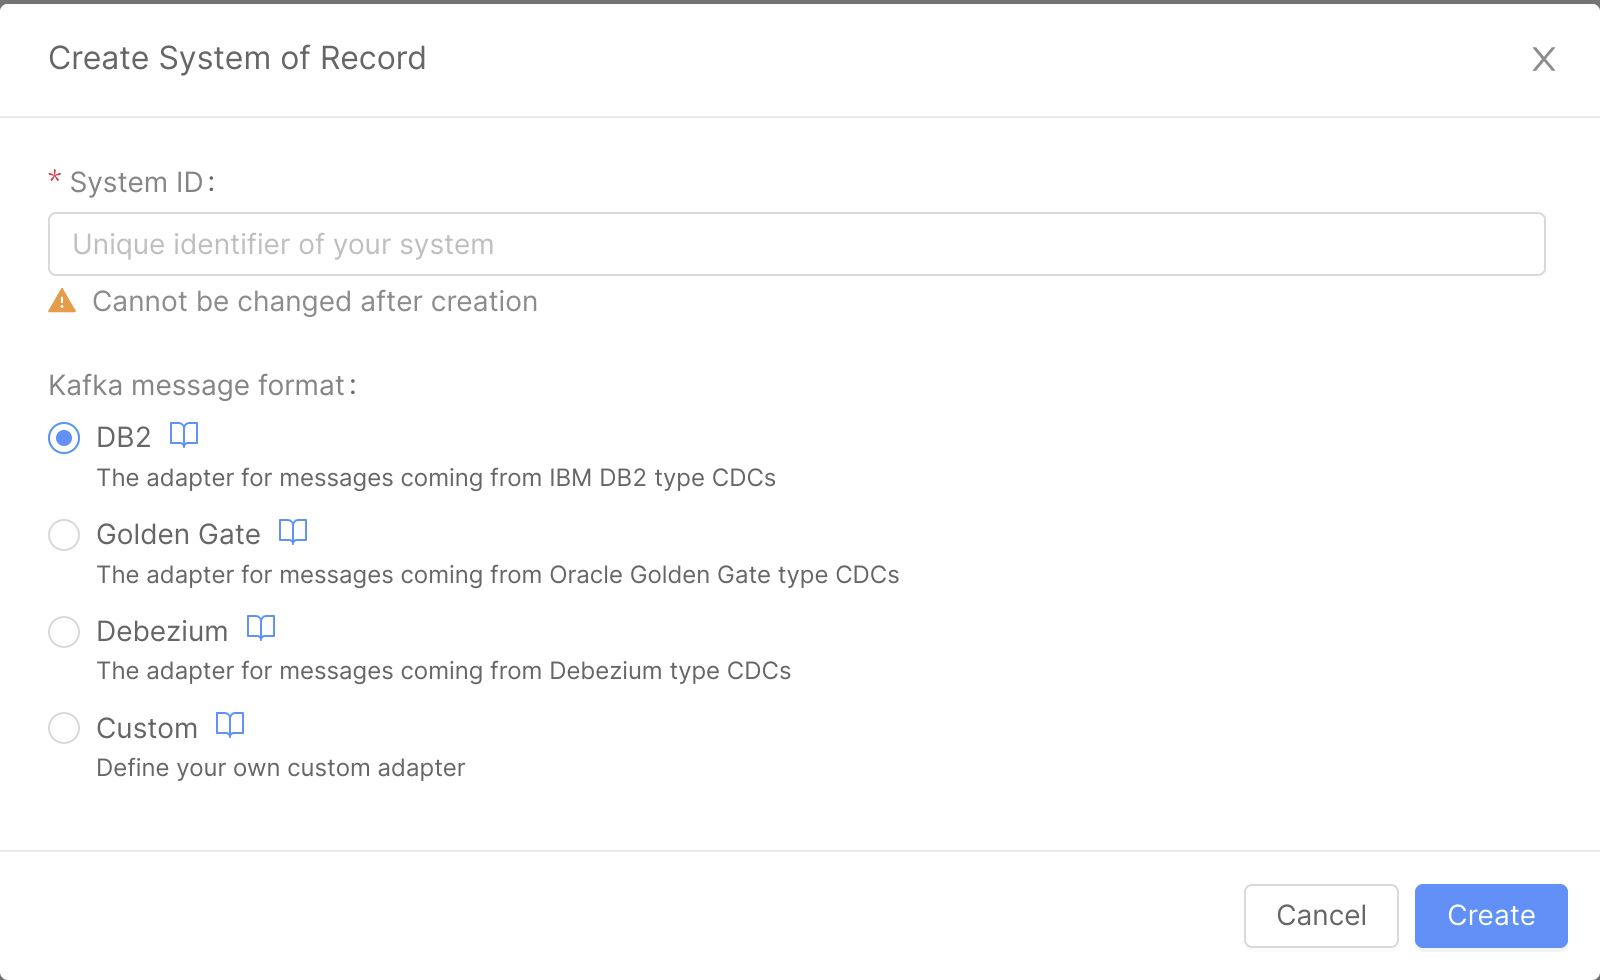Viewport: 1600px width, 980px height.
Task: Click the 'Create System of Record' dialog title
Action: pyautogui.click(x=237, y=58)
